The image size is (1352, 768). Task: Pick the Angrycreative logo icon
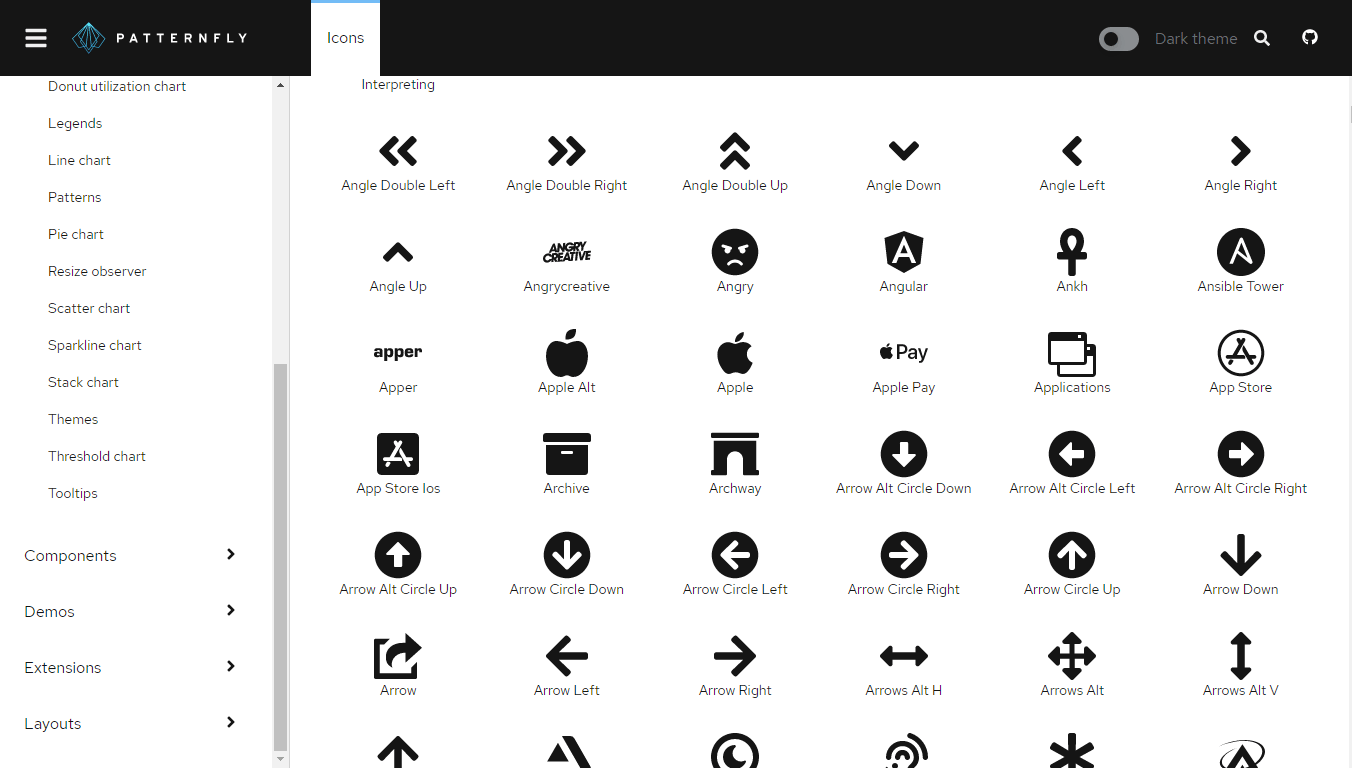point(567,252)
